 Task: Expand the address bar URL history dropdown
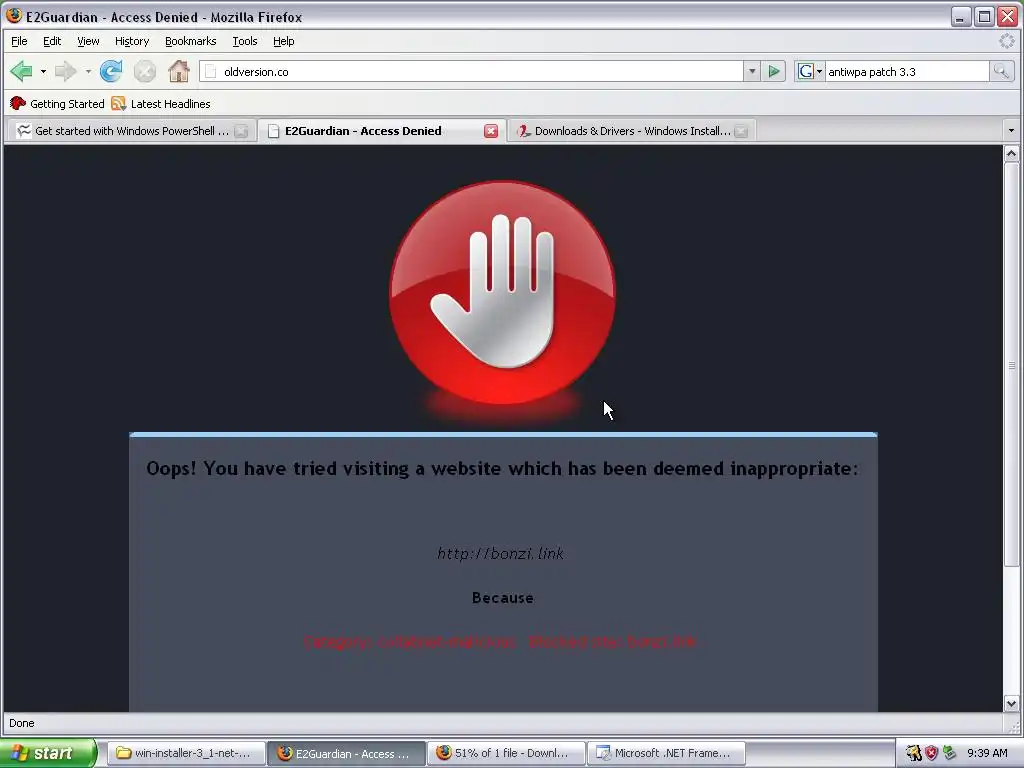point(752,71)
